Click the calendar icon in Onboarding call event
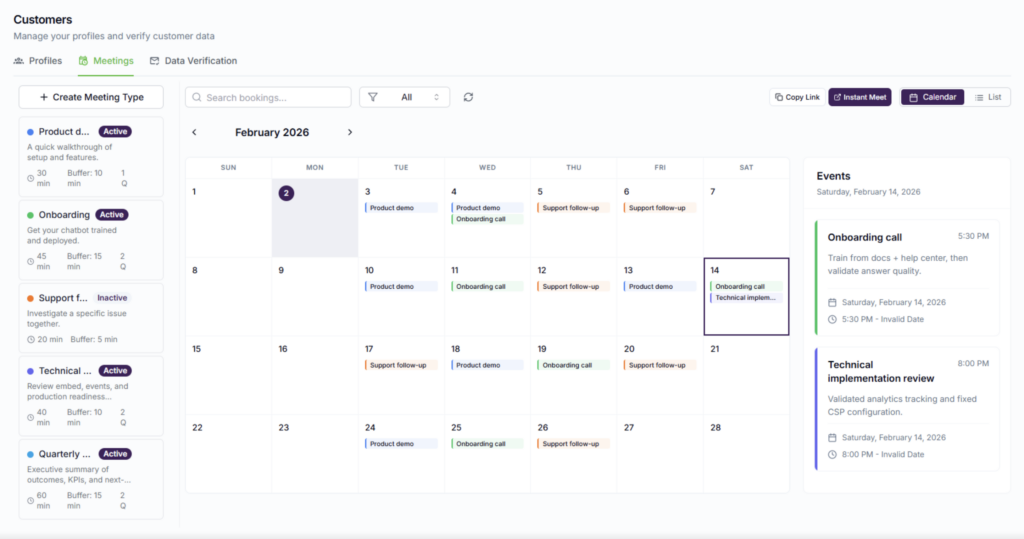The height and width of the screenshot is (539, 1024). coord(832,302)
